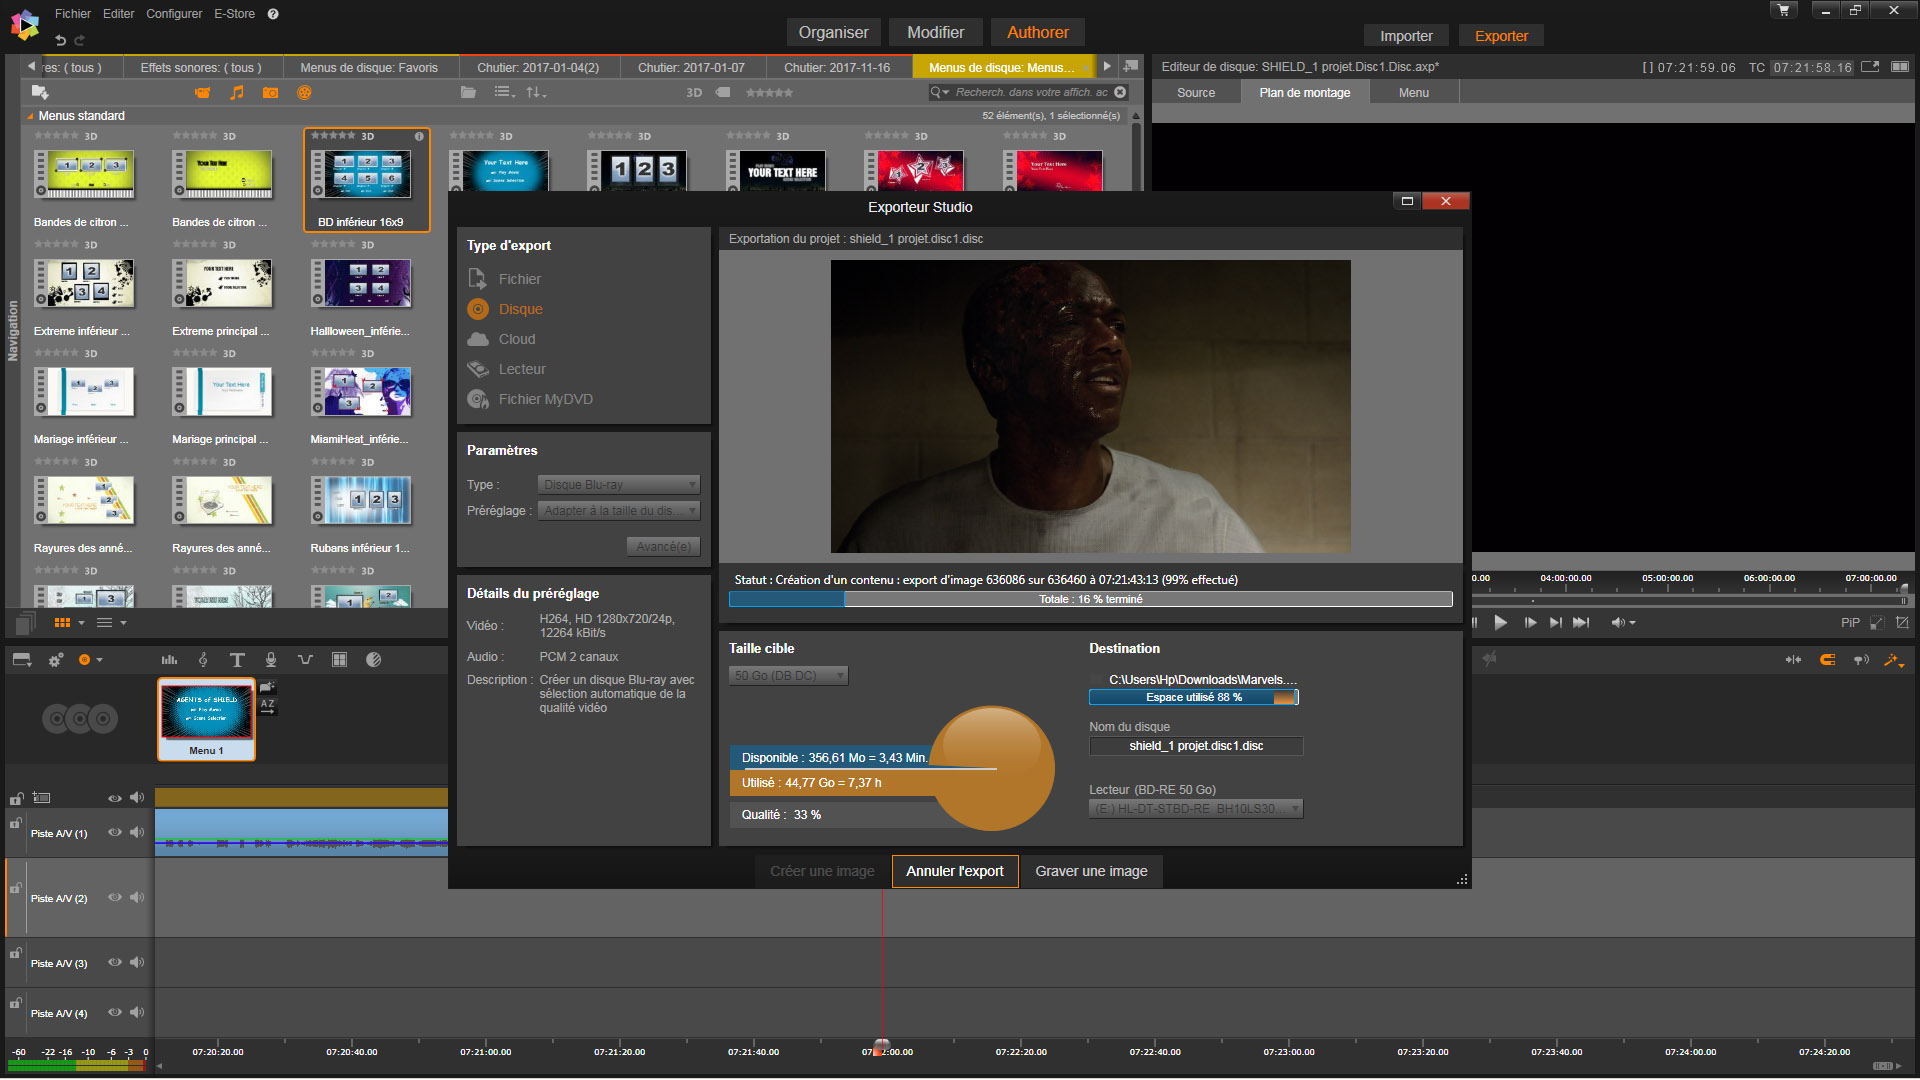Click the library folder view icon
The width and height of the screenshot is (1920, 1080).
pos(468,92)
